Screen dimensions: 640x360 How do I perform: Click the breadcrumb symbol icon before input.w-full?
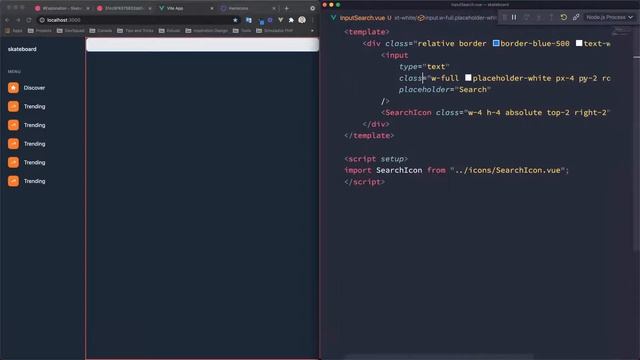(421, 18)
